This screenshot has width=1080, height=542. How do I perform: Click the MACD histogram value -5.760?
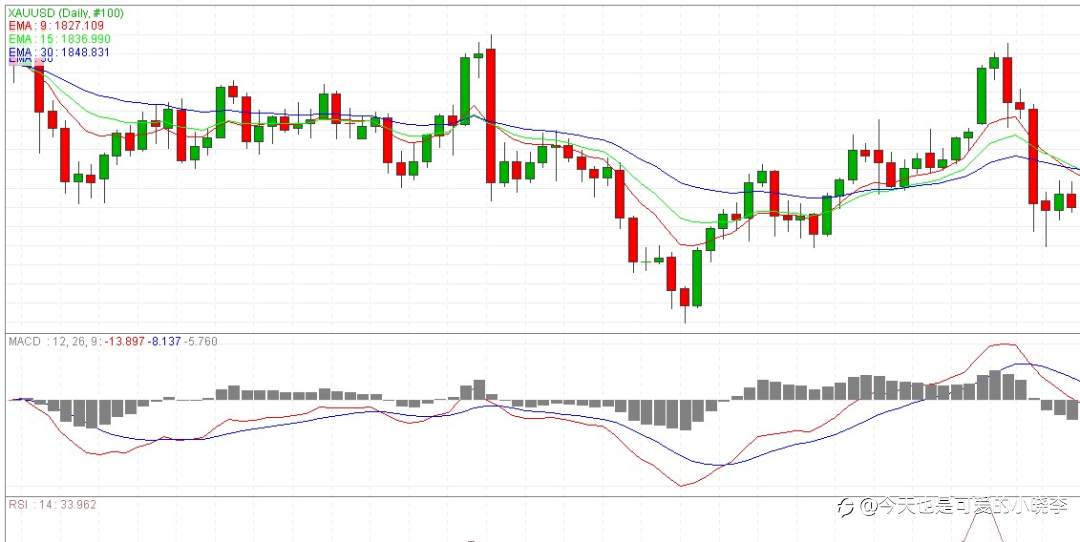coord(201,341)
